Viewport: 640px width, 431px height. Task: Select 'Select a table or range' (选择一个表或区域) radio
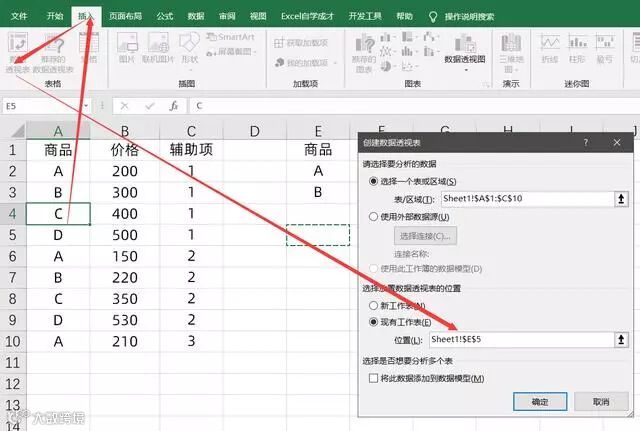(x=373, y=181)
